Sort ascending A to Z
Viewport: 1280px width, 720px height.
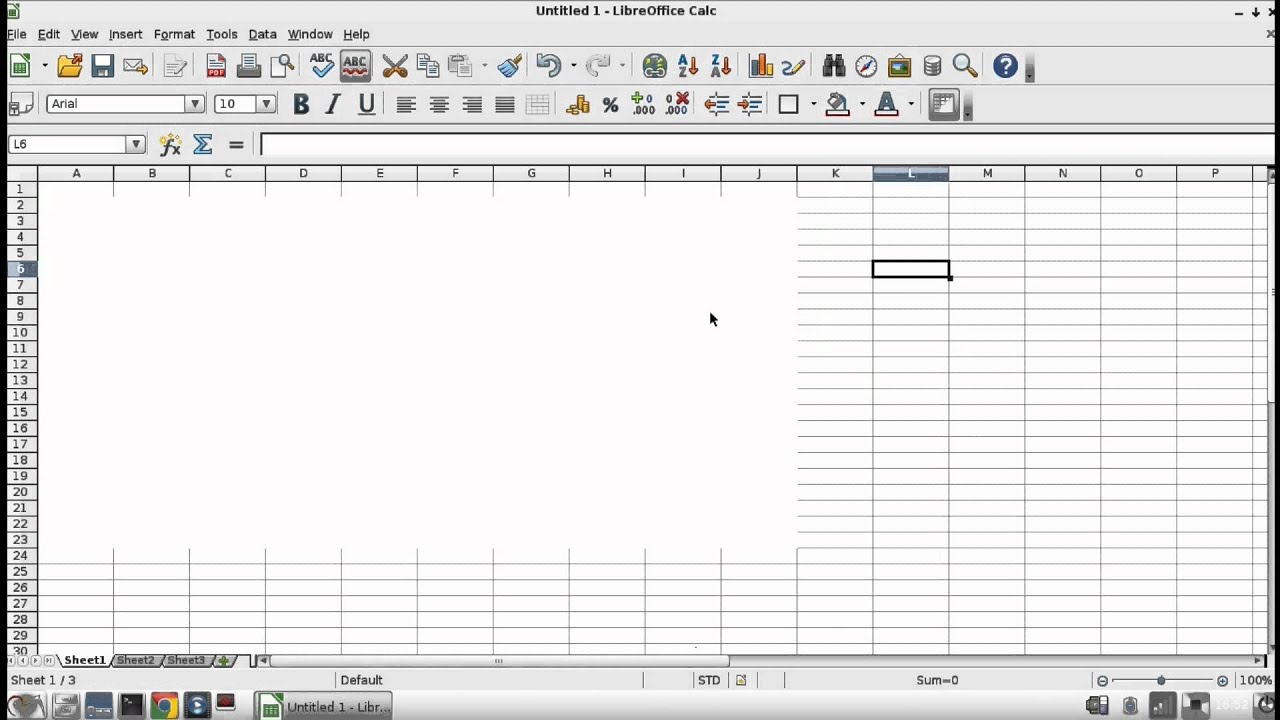pos(688,66)
